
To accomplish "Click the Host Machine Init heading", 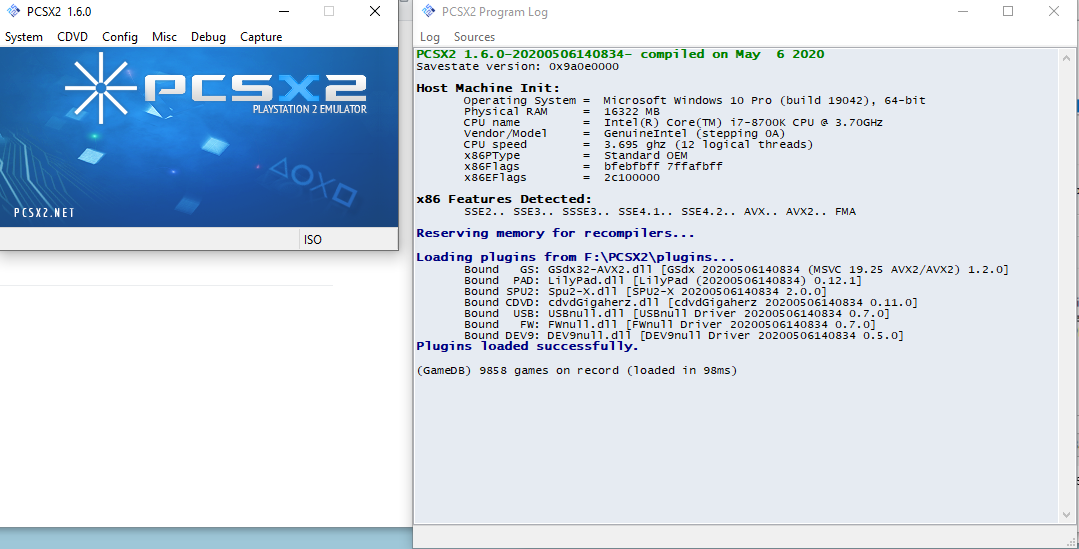I will 488,88.
